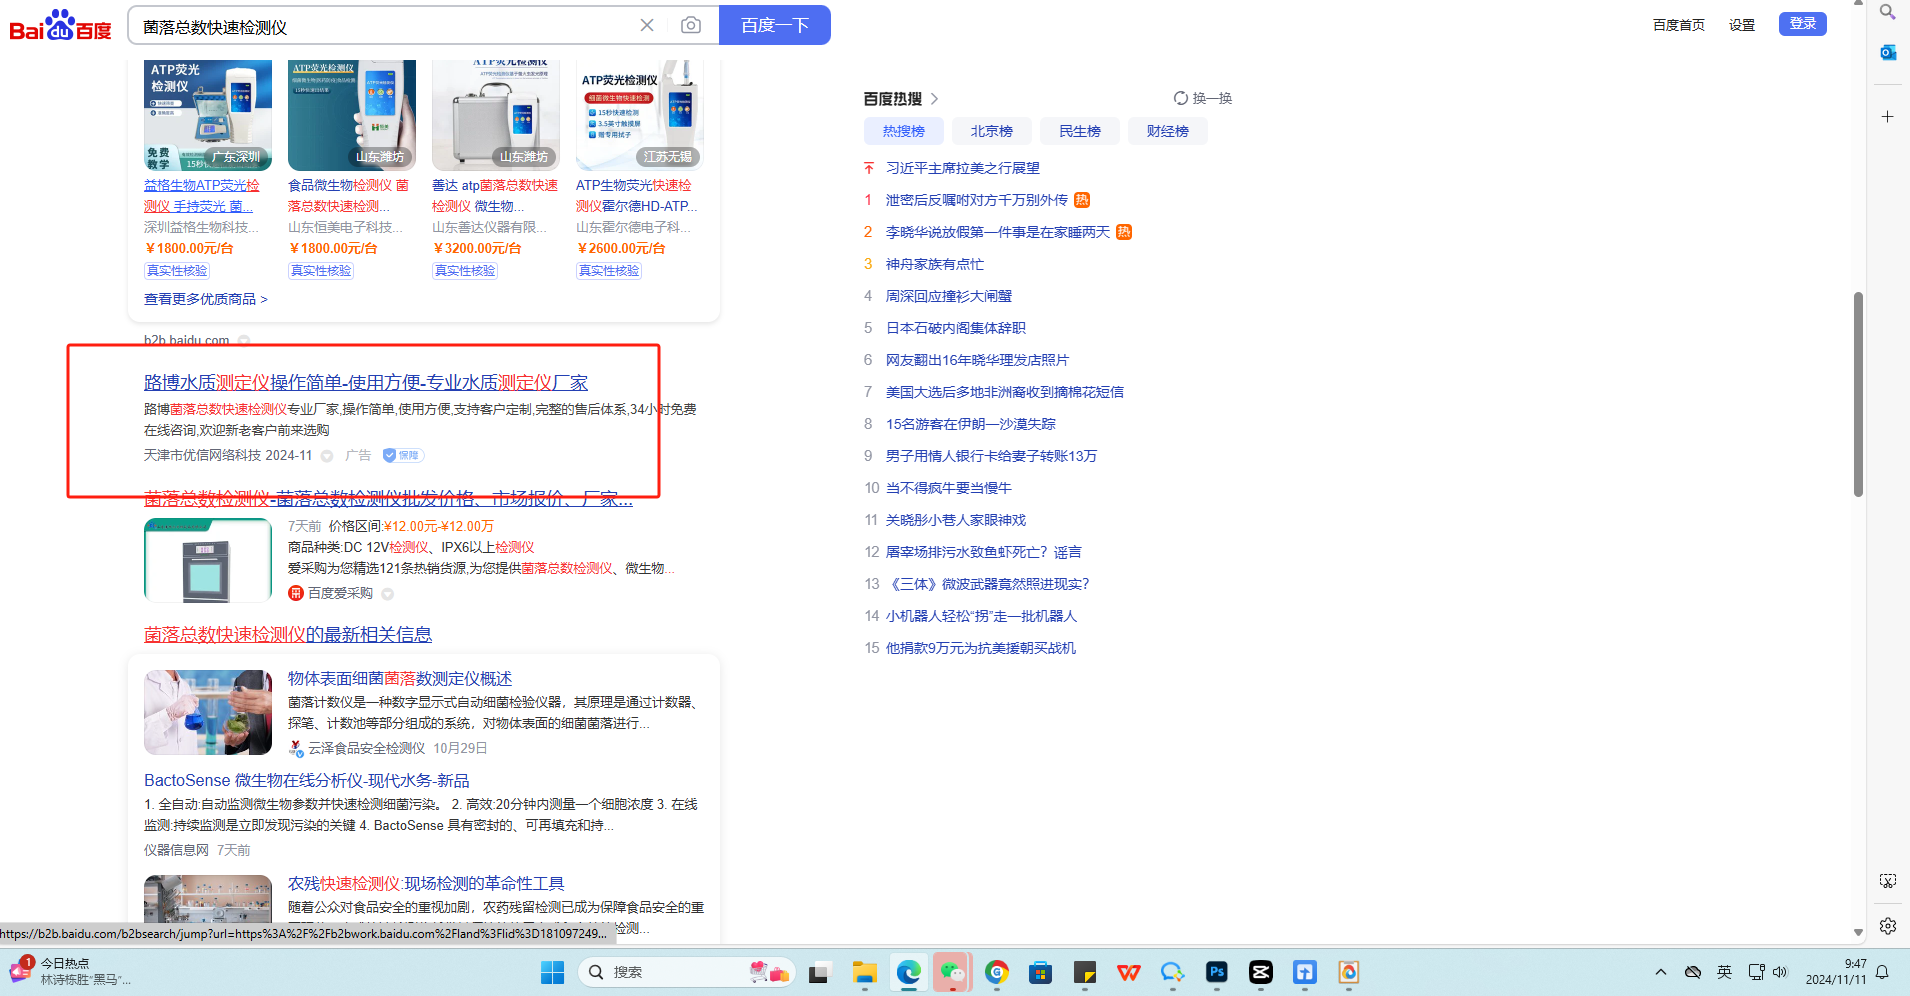Image resolution: width=1910 pixels, height=996 pixels.
Task: Click the 换一换 refresh icon in hot search
Action: pyautogui.click(x=1181, y=98)
